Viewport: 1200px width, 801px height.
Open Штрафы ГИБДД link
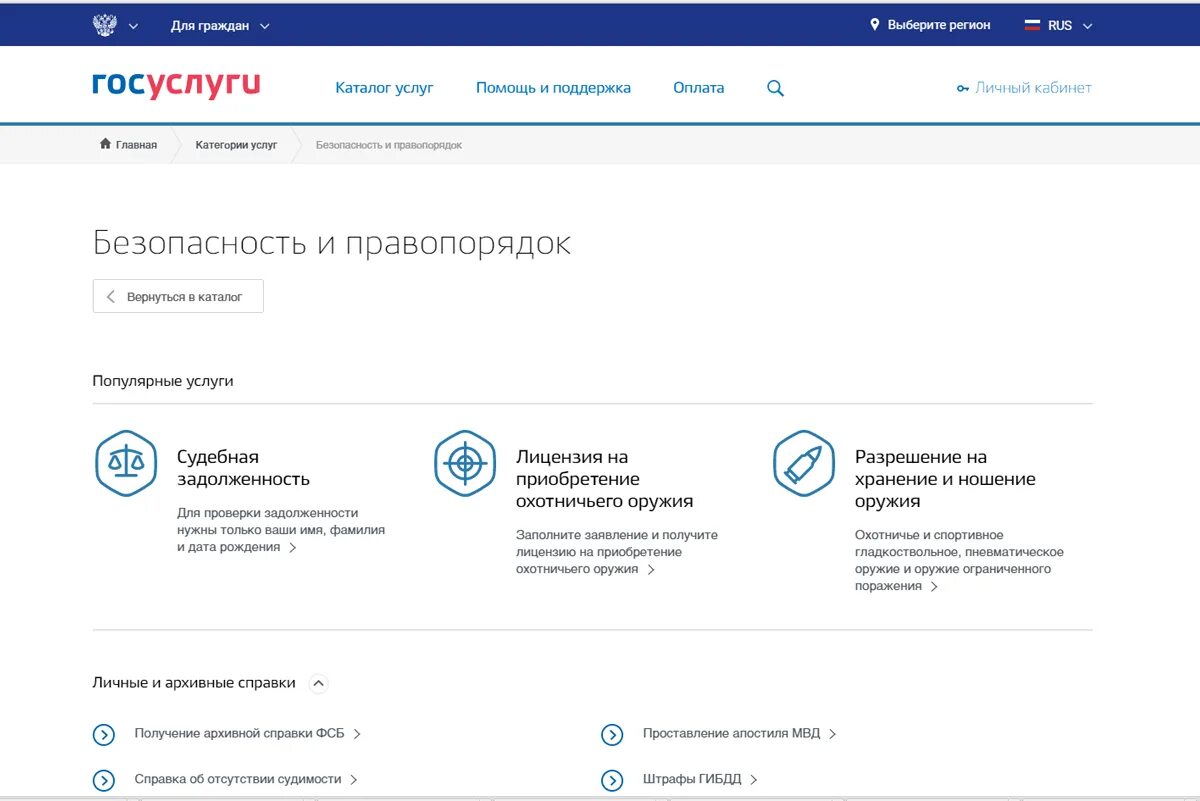coord(692,779)
